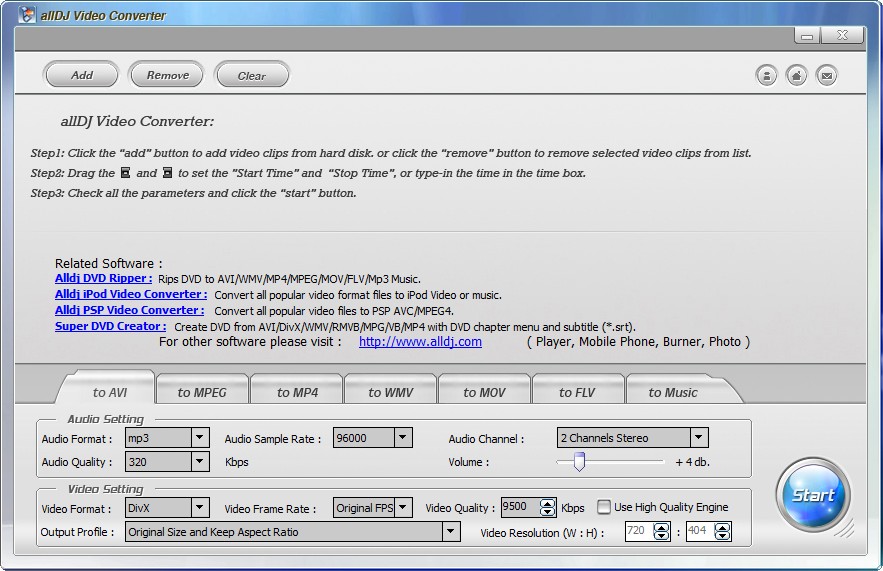Open the Super DVD Creator link
This screenshot has height=571, width=883.
pos(110,325)
